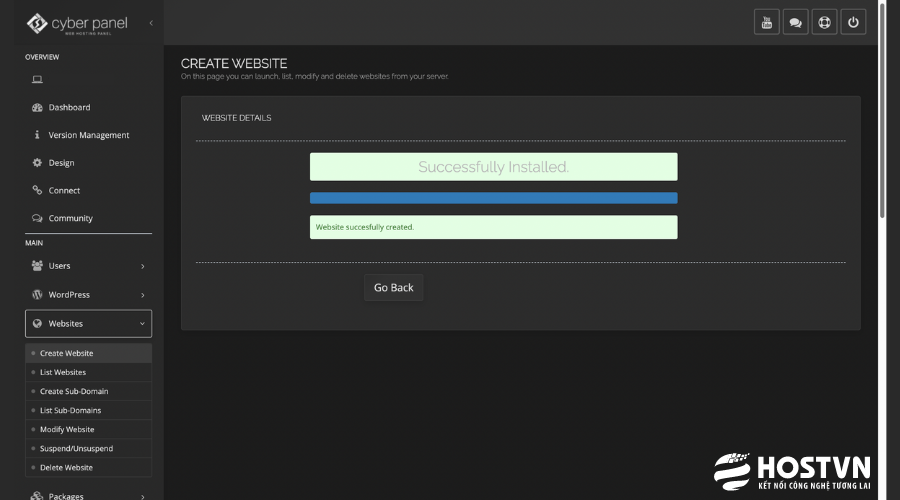The width and height of the screenshot is (900, 500).
Task: Open Create Sub-Domain submenu item
Action: (x=88, y=391)
